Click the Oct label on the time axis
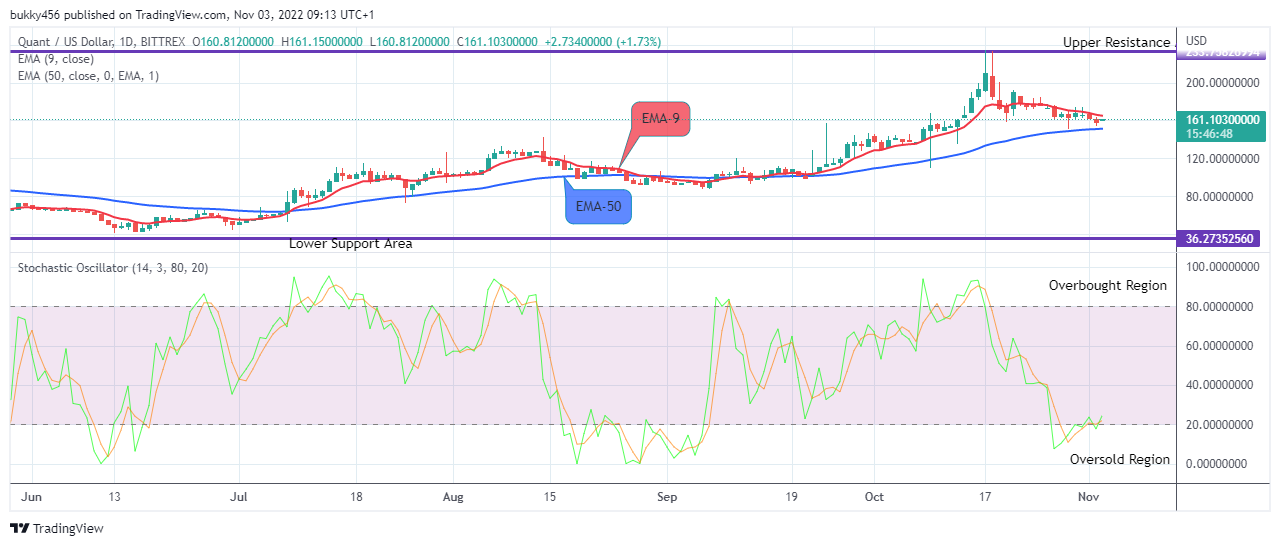 875,496
